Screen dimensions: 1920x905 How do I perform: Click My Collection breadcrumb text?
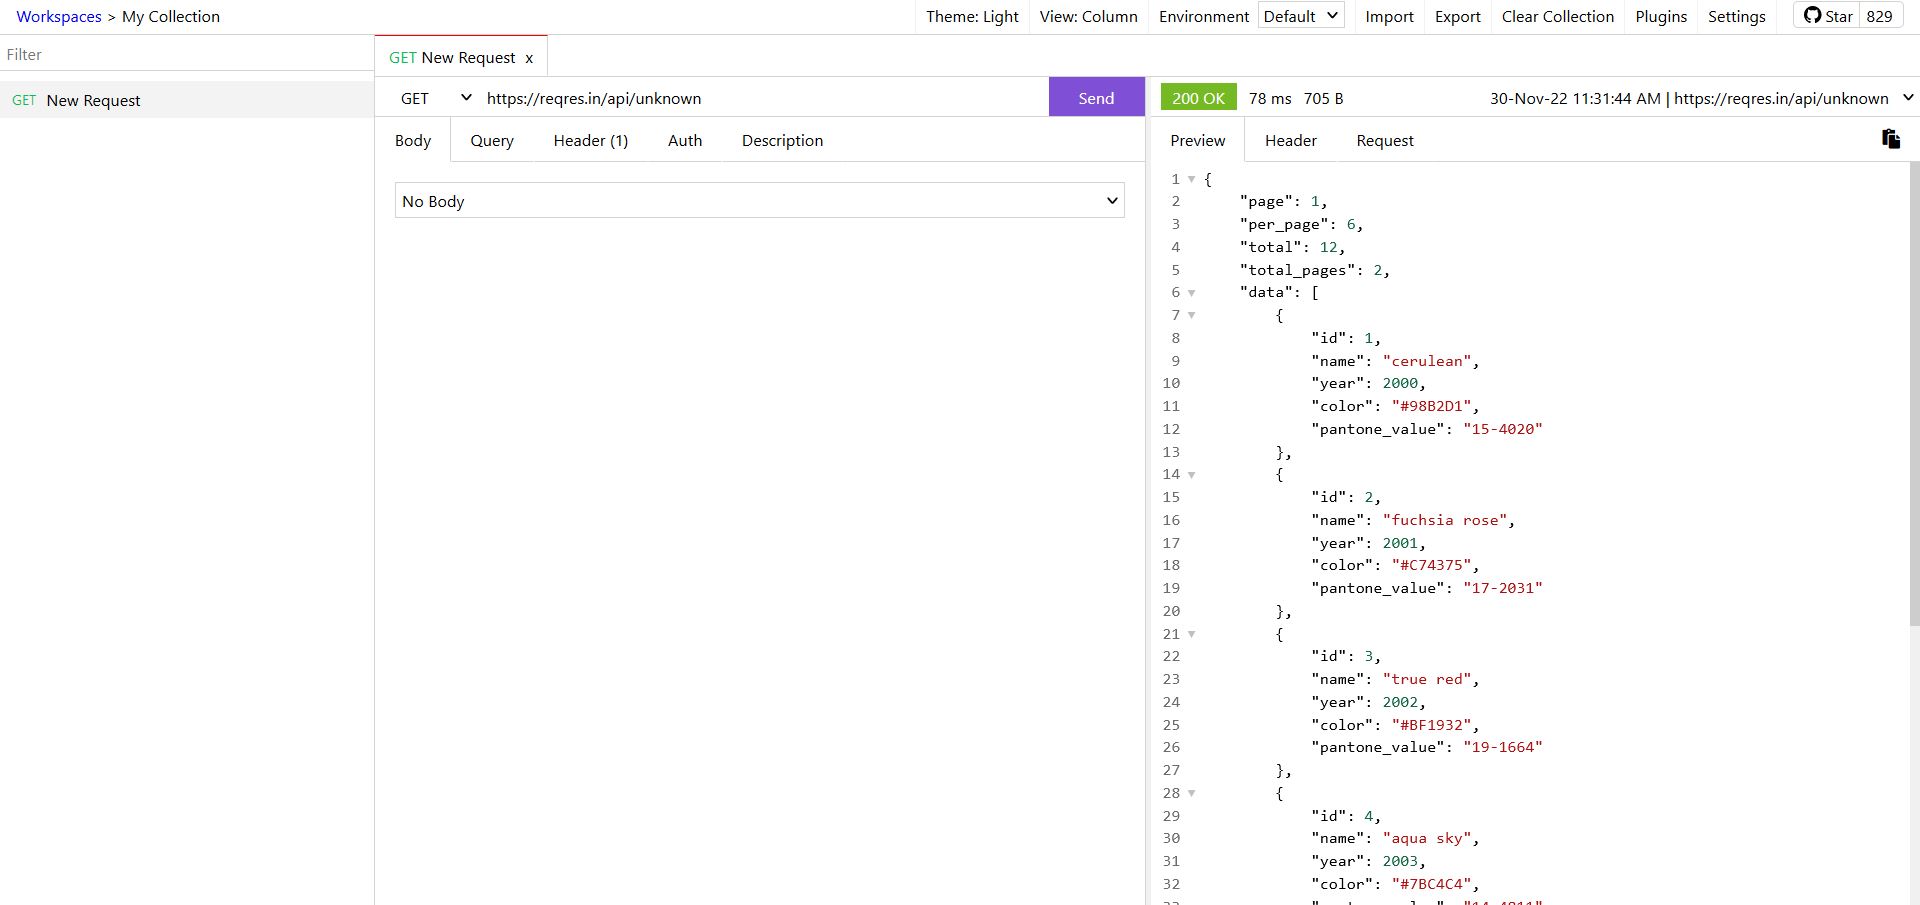point(171,16)
